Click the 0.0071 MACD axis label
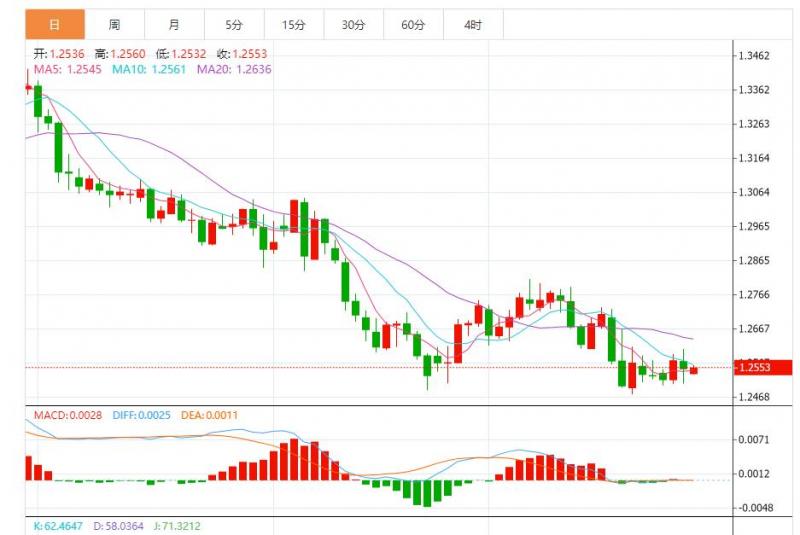 [x=754, y=440]
